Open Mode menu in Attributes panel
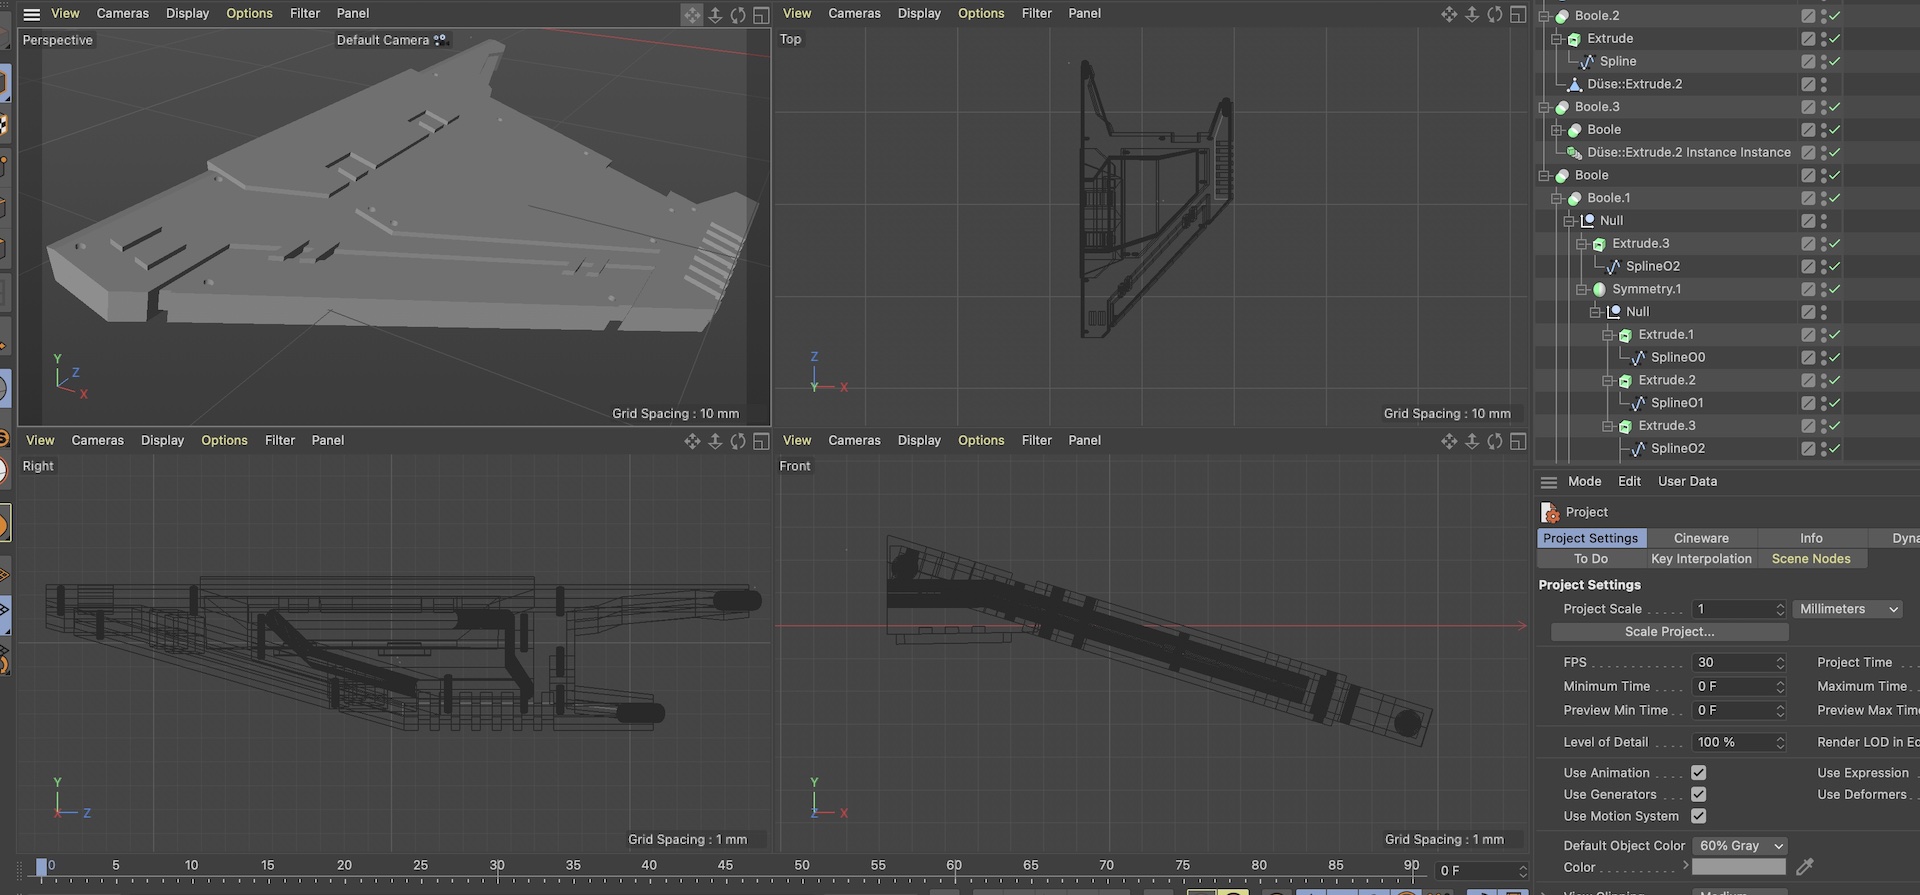 [1584, 482]
